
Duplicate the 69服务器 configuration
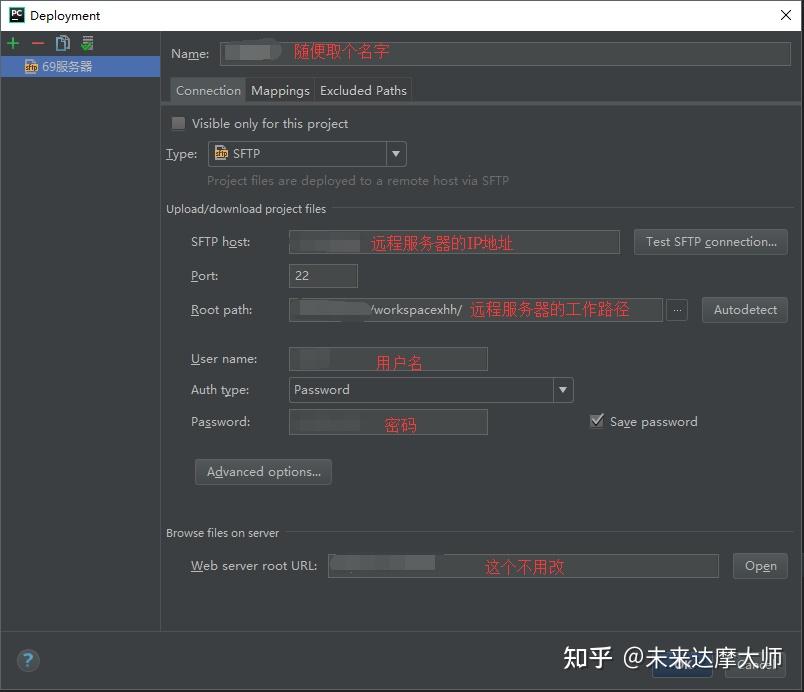pyautogui.click(x=61, y=43)
